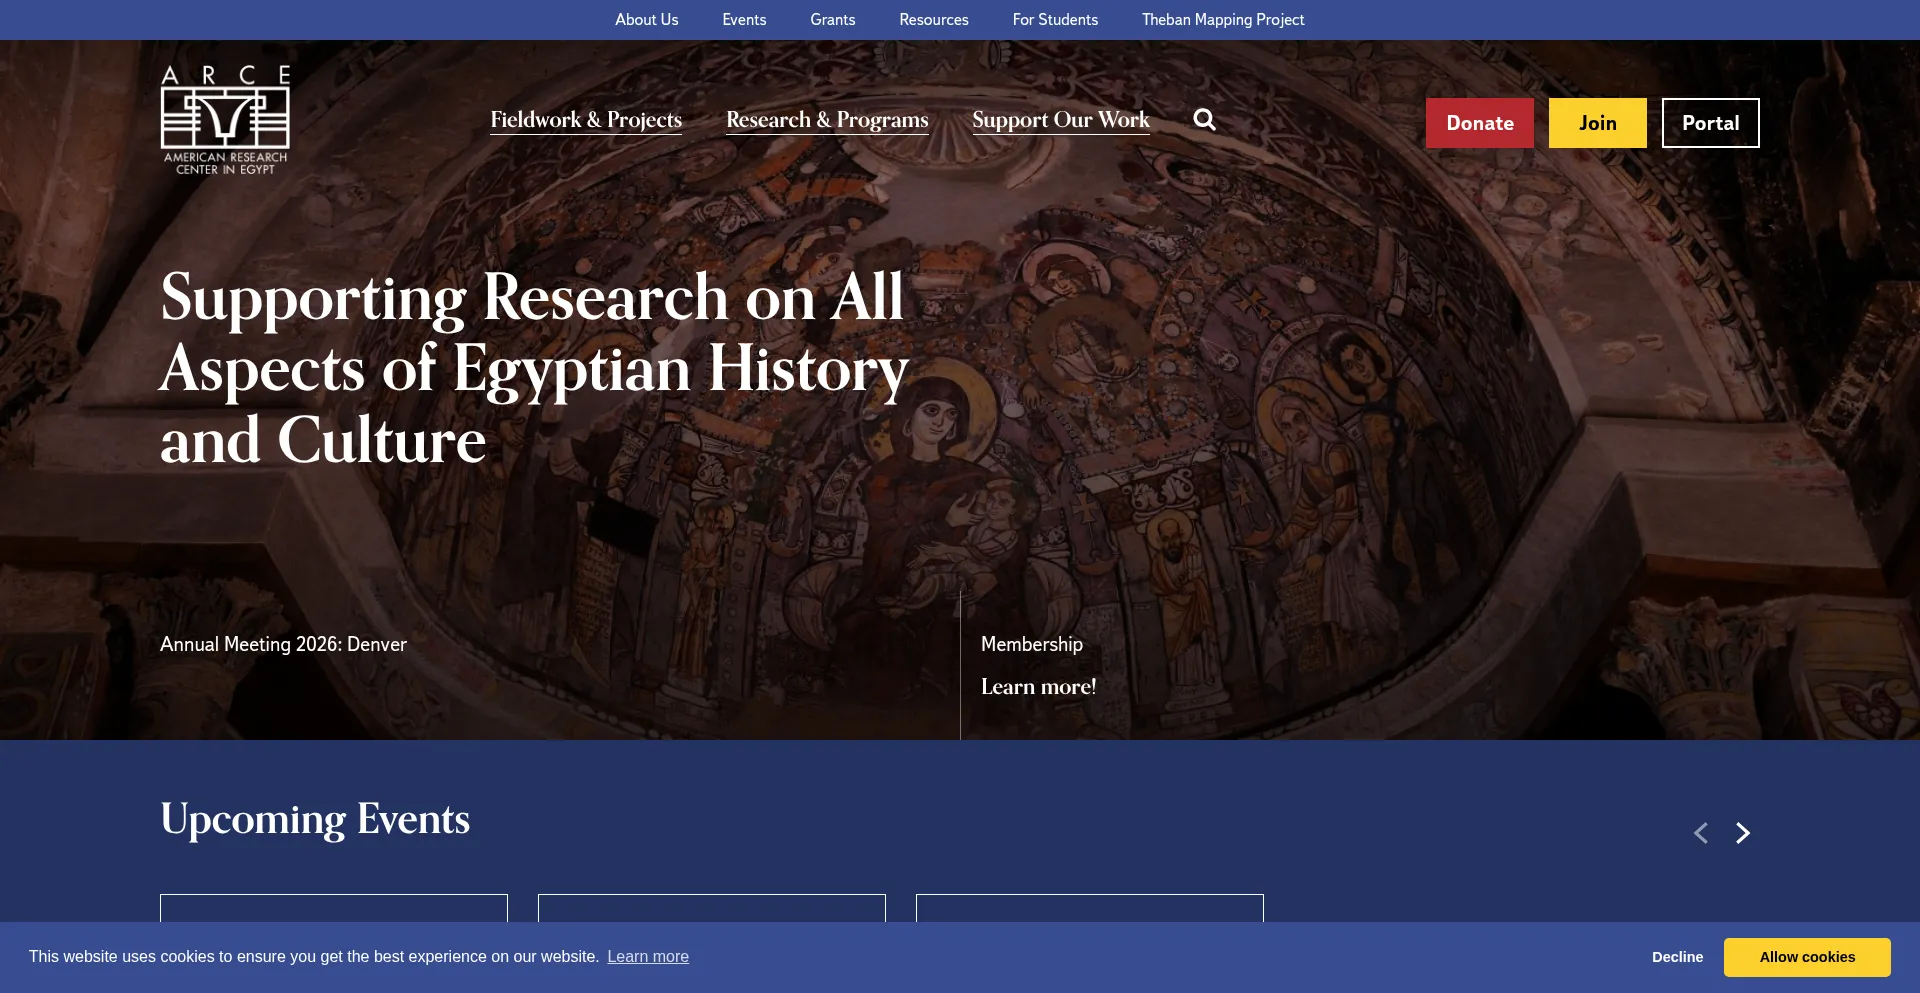
Task: Click the yellow Join button
Action: [1597, 123]
